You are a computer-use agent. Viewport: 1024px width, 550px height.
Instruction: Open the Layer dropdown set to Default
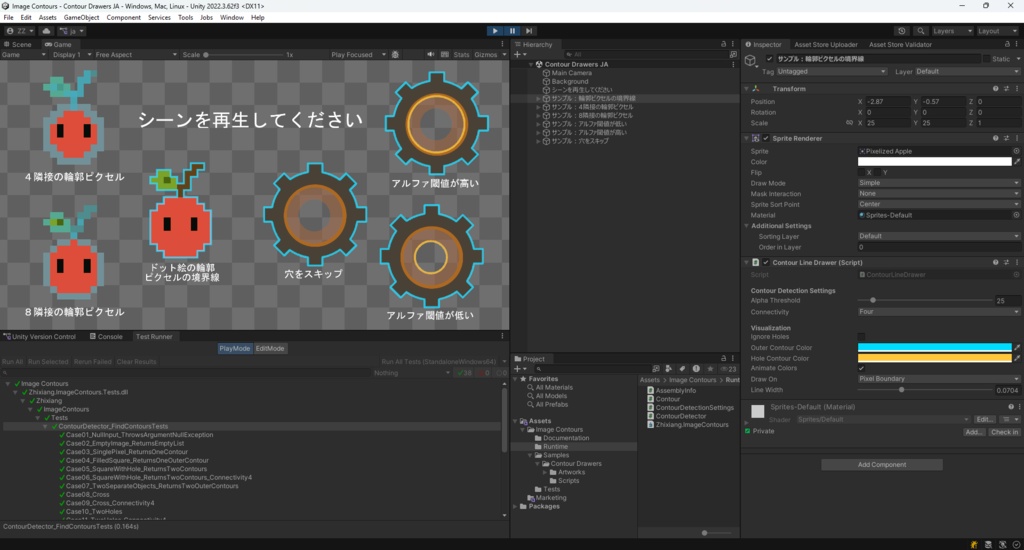pos(968,72)
